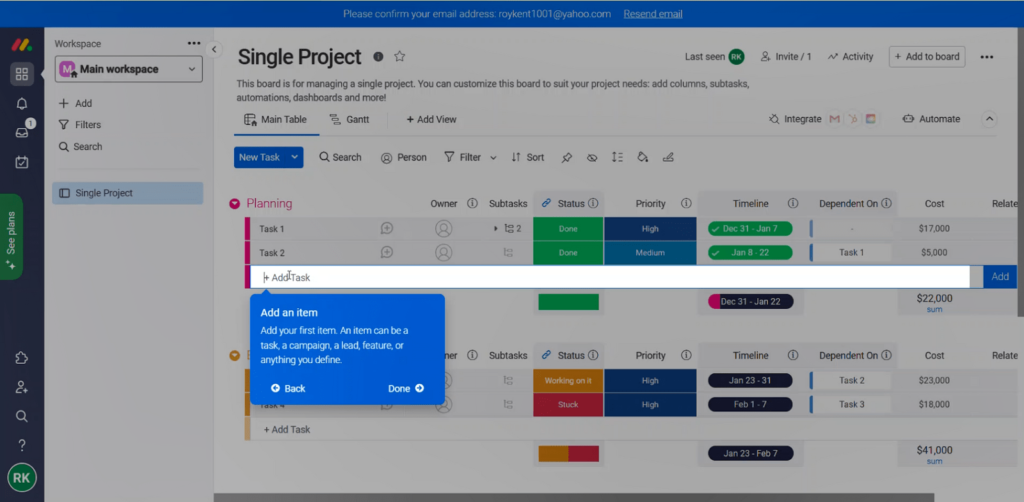This screenshot has width=1024, height=502.
Task: Click the New Task button
Action: [259, 157]
